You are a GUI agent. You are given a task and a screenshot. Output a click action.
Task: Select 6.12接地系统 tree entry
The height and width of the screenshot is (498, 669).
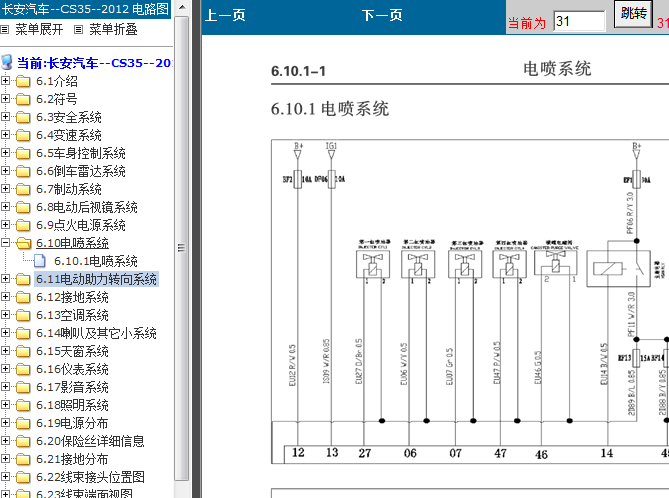coord(72,297)
